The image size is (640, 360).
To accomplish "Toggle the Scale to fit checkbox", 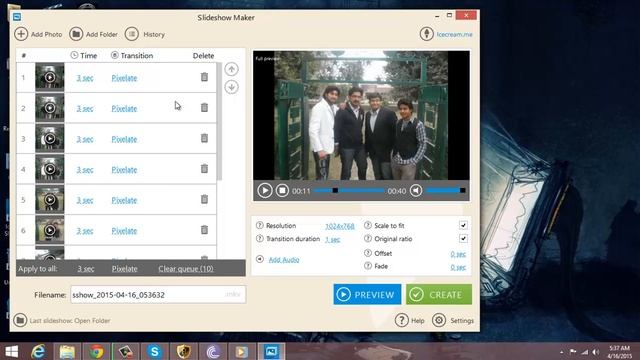I will pos(463,225).
